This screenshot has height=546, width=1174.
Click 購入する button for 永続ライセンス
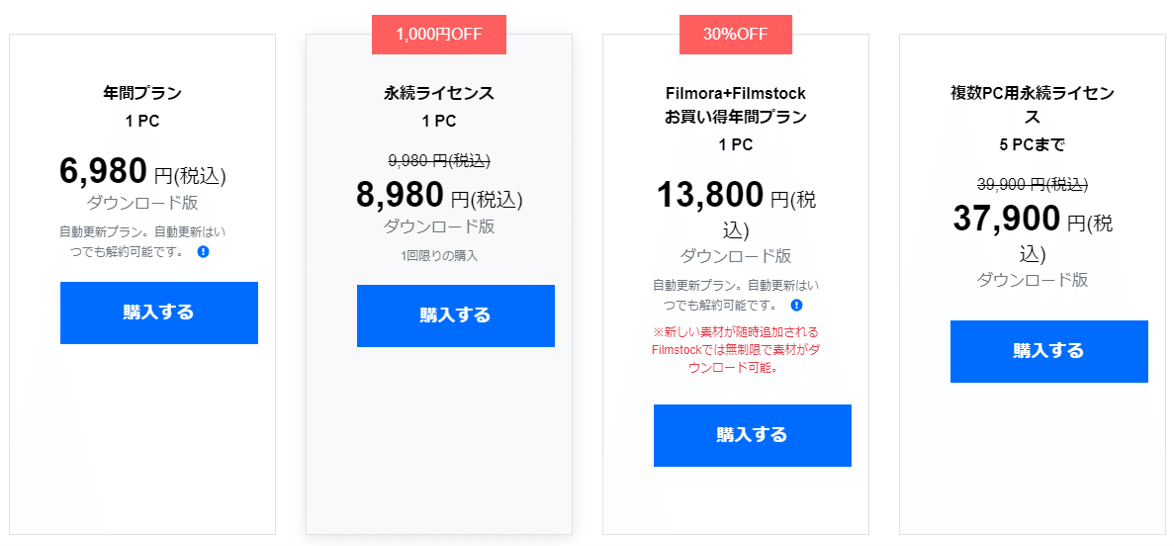(455, 315)
